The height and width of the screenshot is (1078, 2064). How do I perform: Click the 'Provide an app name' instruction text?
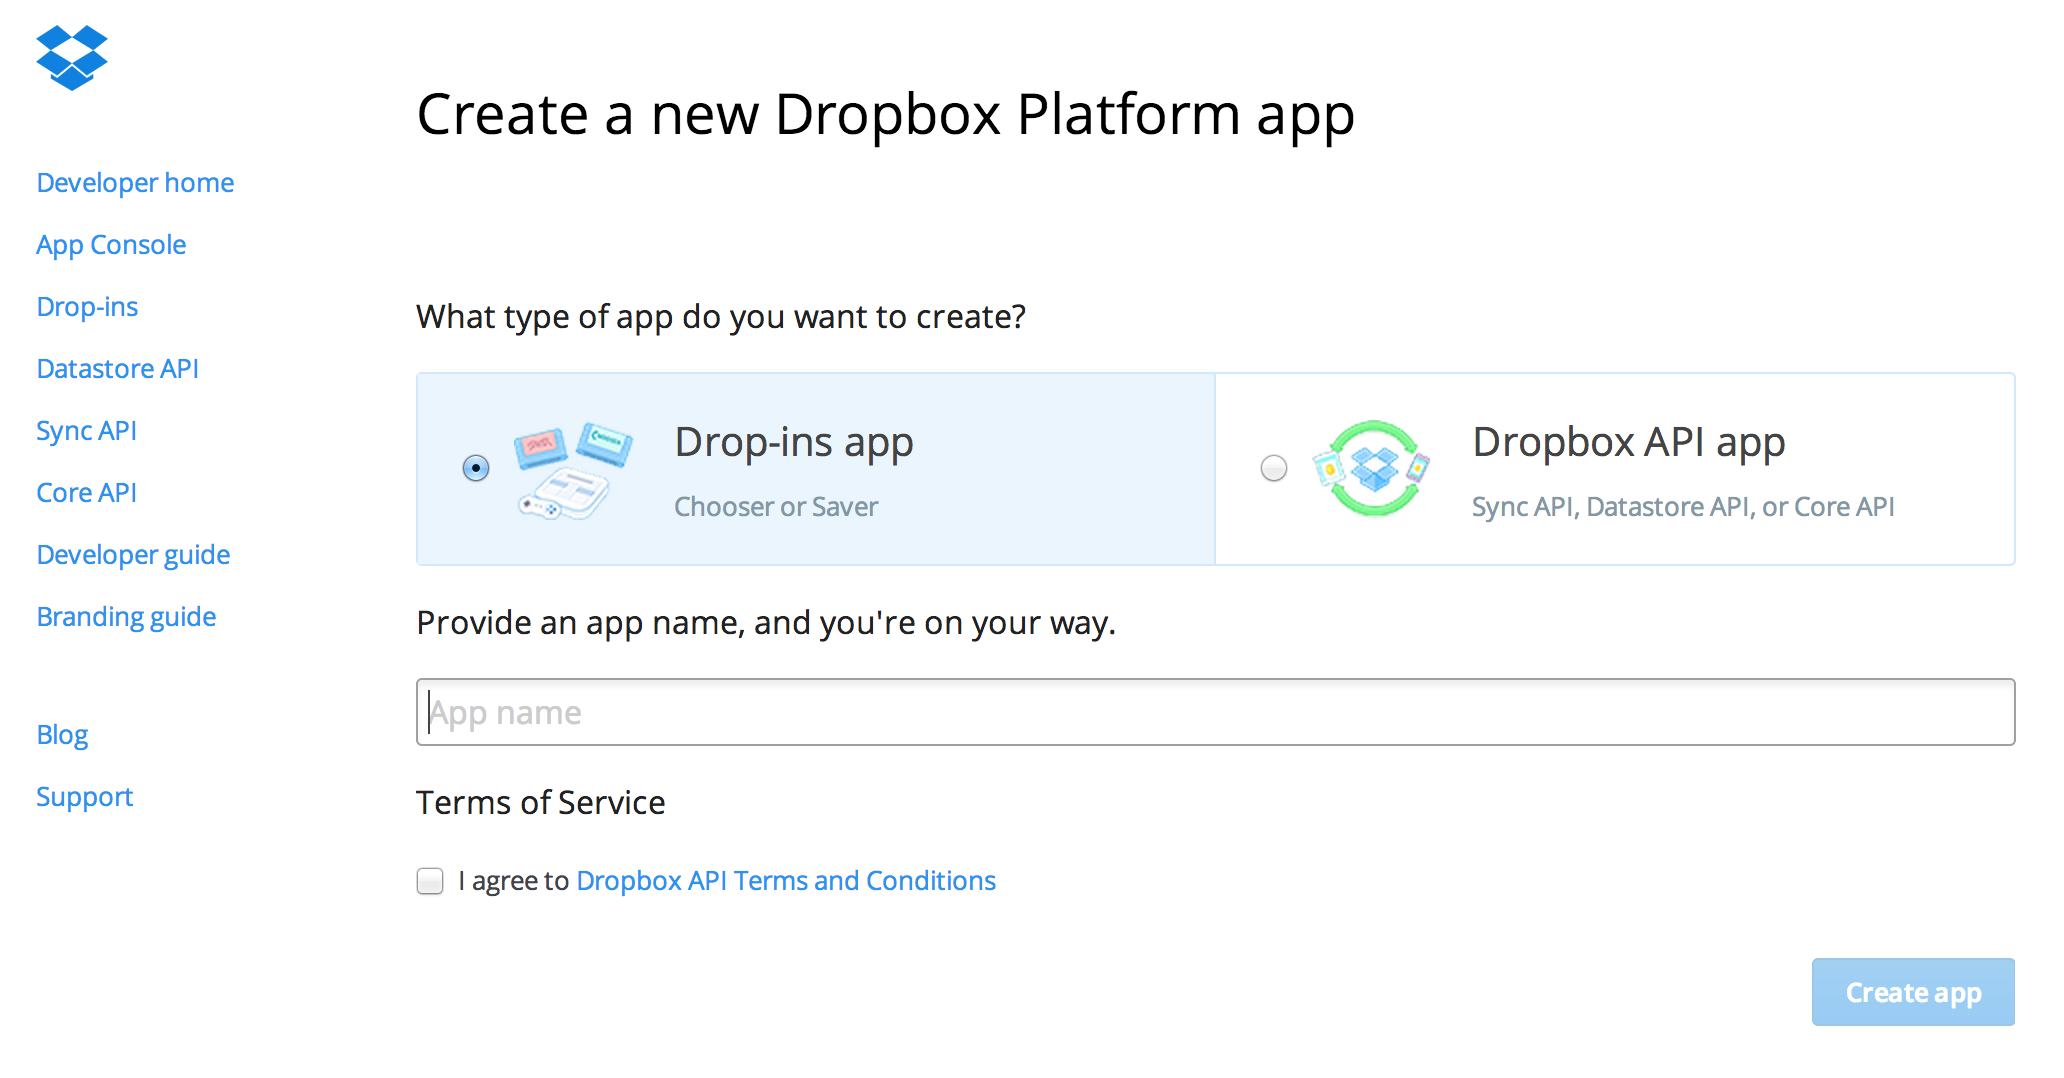tap(766, 623)
